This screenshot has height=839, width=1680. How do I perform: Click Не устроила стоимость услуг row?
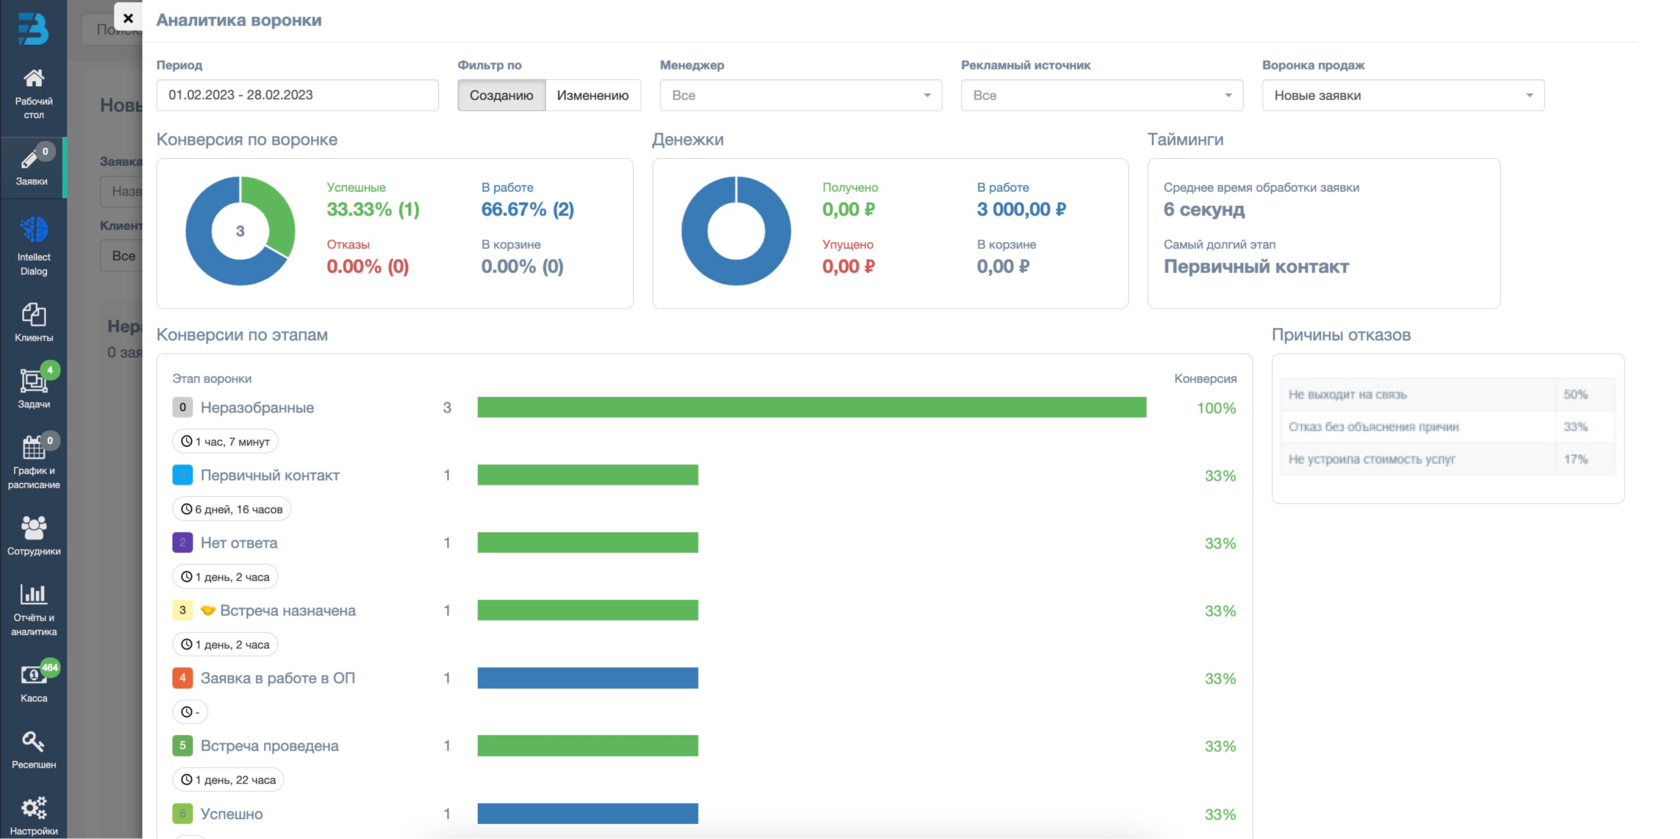coord(1447,459)
